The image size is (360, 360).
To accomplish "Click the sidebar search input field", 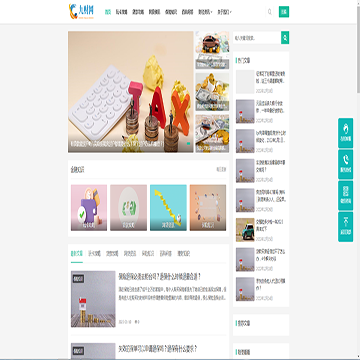I will 257,38.
